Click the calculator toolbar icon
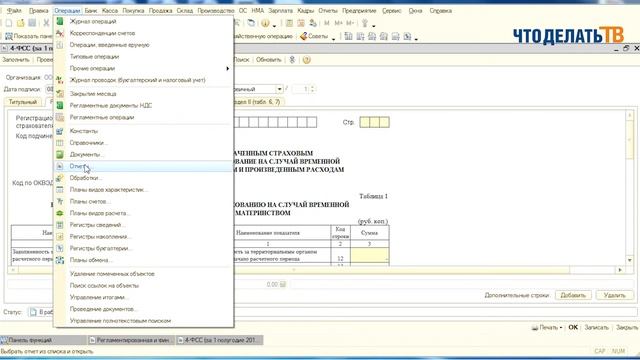Screen dimensions: 640x360 (289, 24)
